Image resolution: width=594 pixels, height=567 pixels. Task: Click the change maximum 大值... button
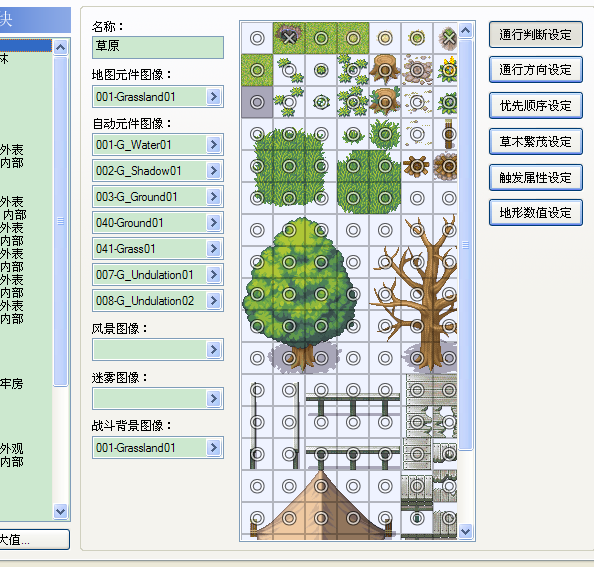pos(34,539)
